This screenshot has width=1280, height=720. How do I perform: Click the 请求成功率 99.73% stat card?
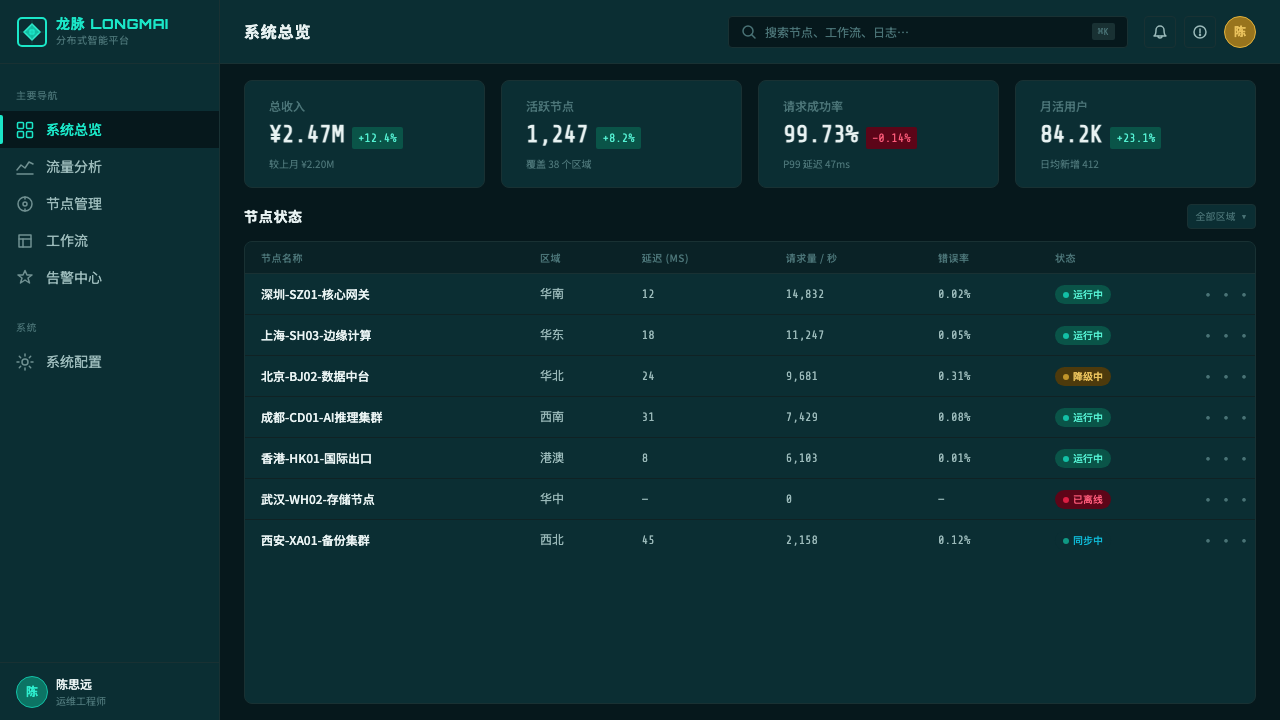(x=878, y=134)
